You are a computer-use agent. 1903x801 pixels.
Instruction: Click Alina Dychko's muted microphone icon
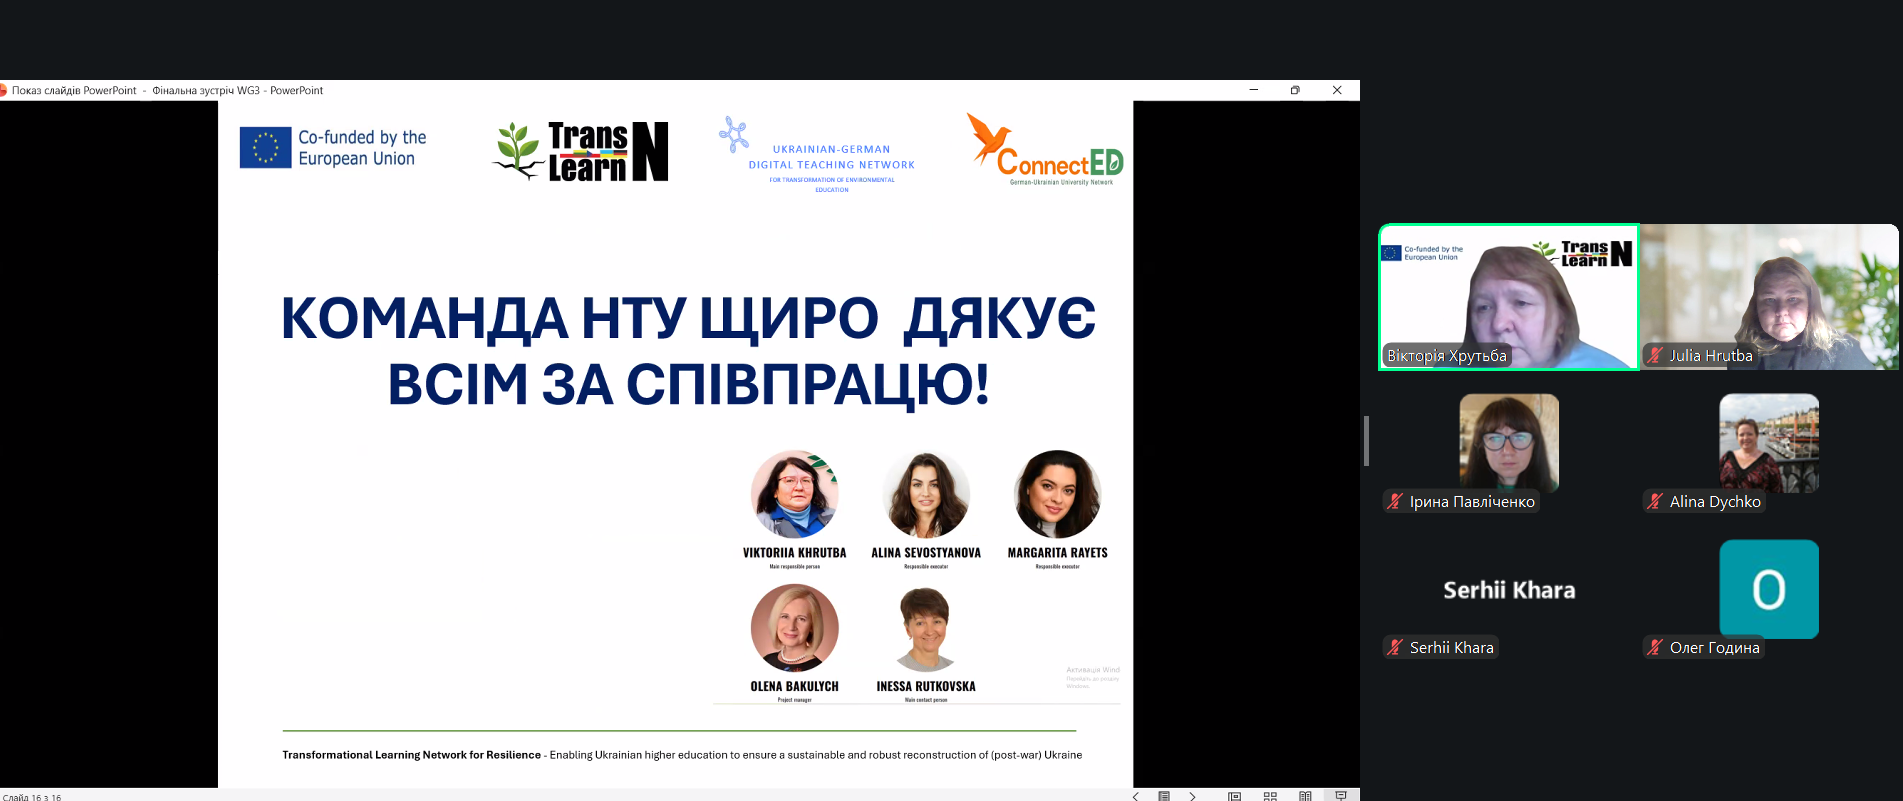point(1656,501)
